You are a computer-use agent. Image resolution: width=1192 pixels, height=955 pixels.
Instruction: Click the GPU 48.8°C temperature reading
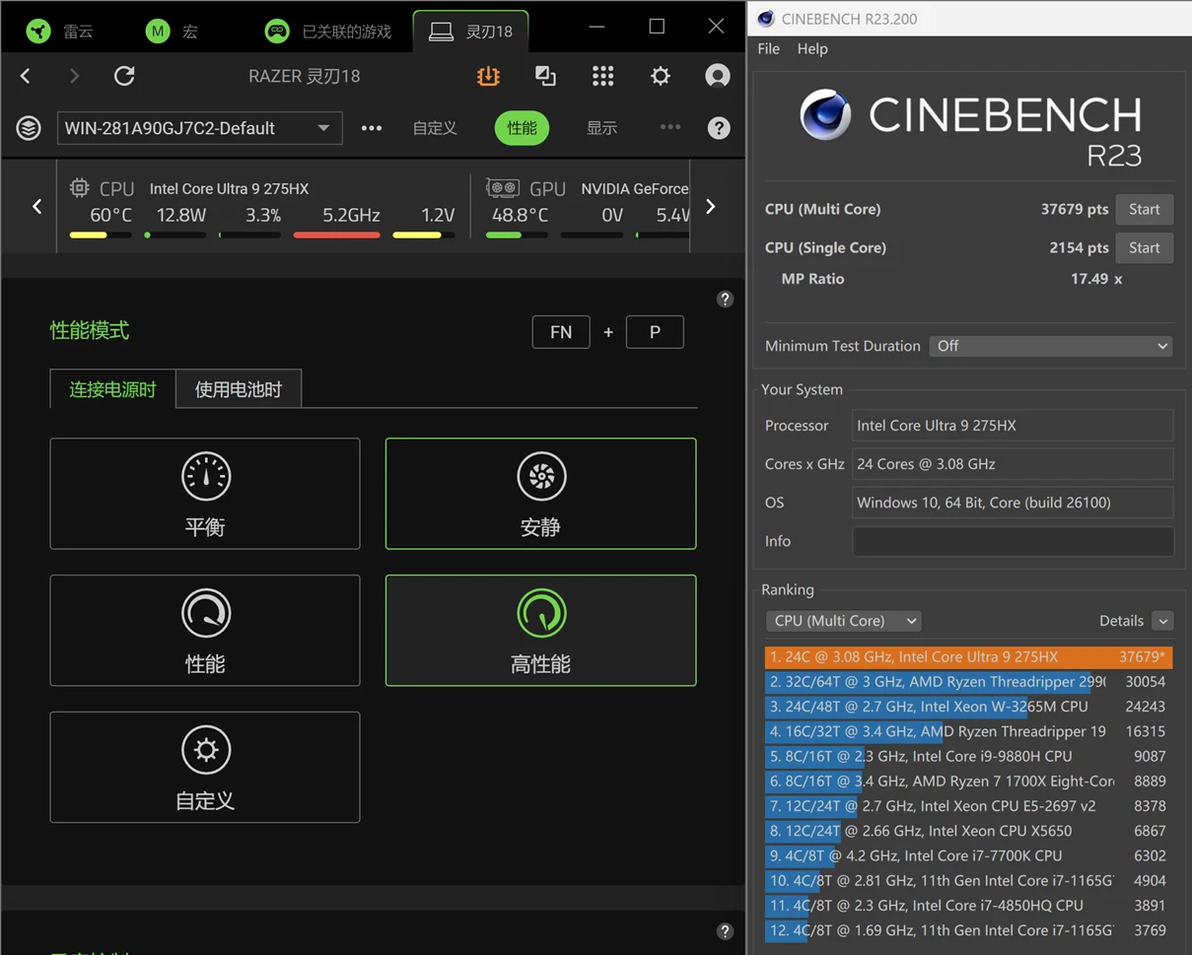[520, 215]
